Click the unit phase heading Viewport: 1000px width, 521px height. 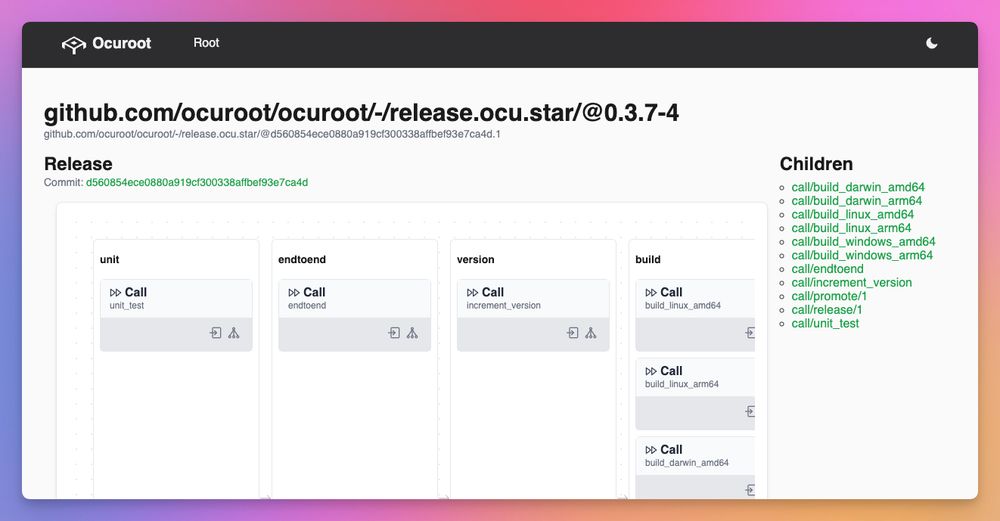click(x=110, y=260)
